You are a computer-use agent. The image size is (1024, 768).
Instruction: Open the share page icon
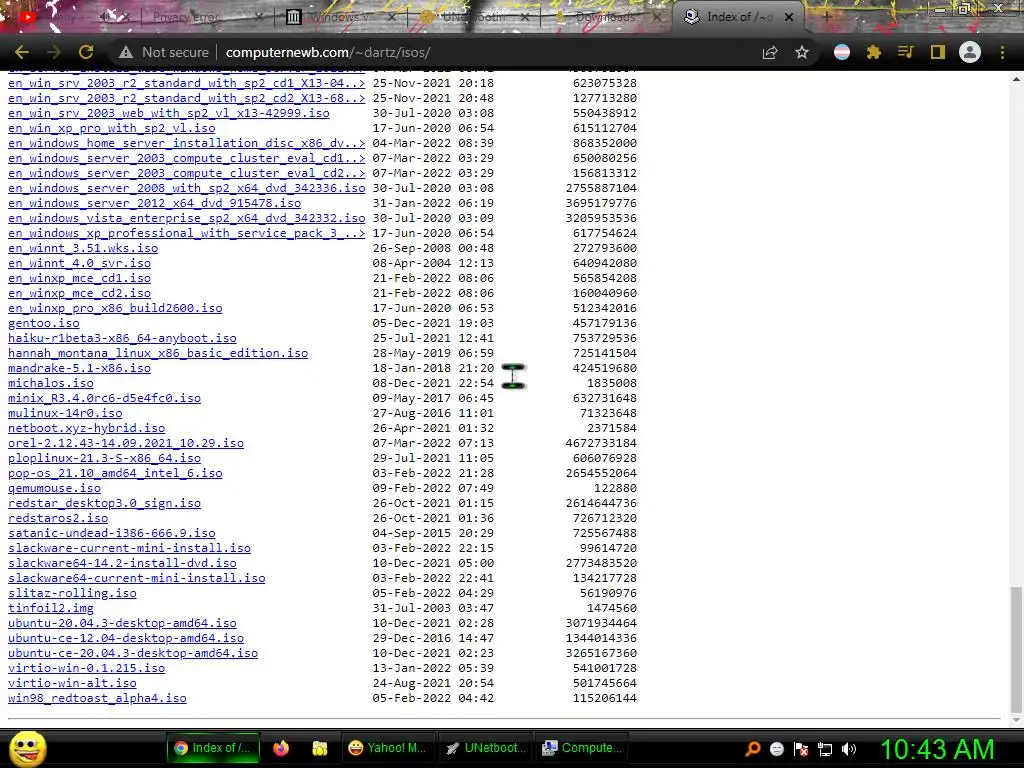point(770,52)
